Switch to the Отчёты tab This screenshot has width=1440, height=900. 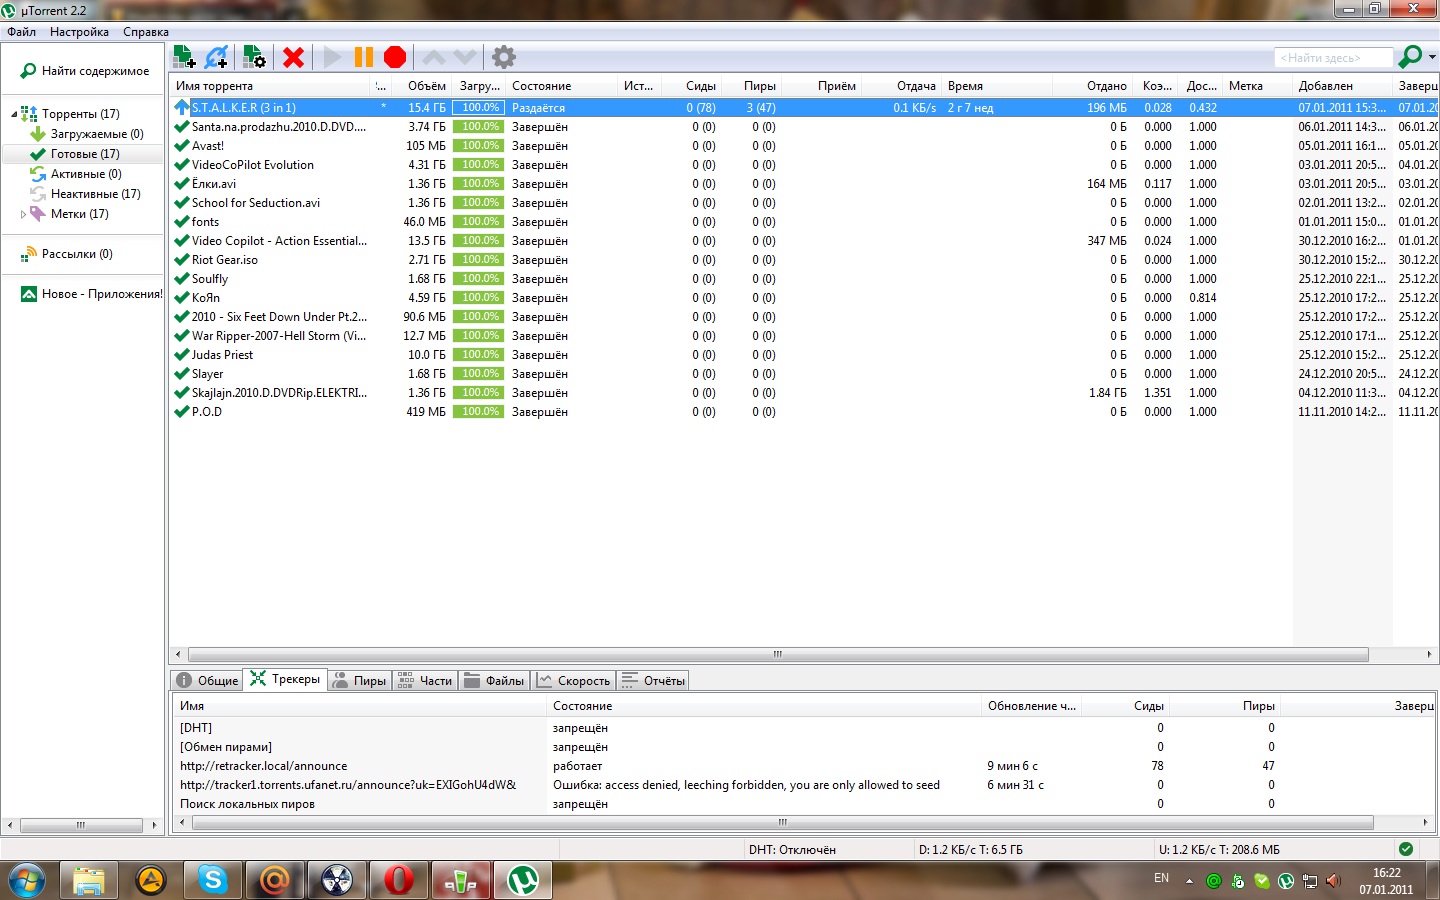(x=653, y=681)
